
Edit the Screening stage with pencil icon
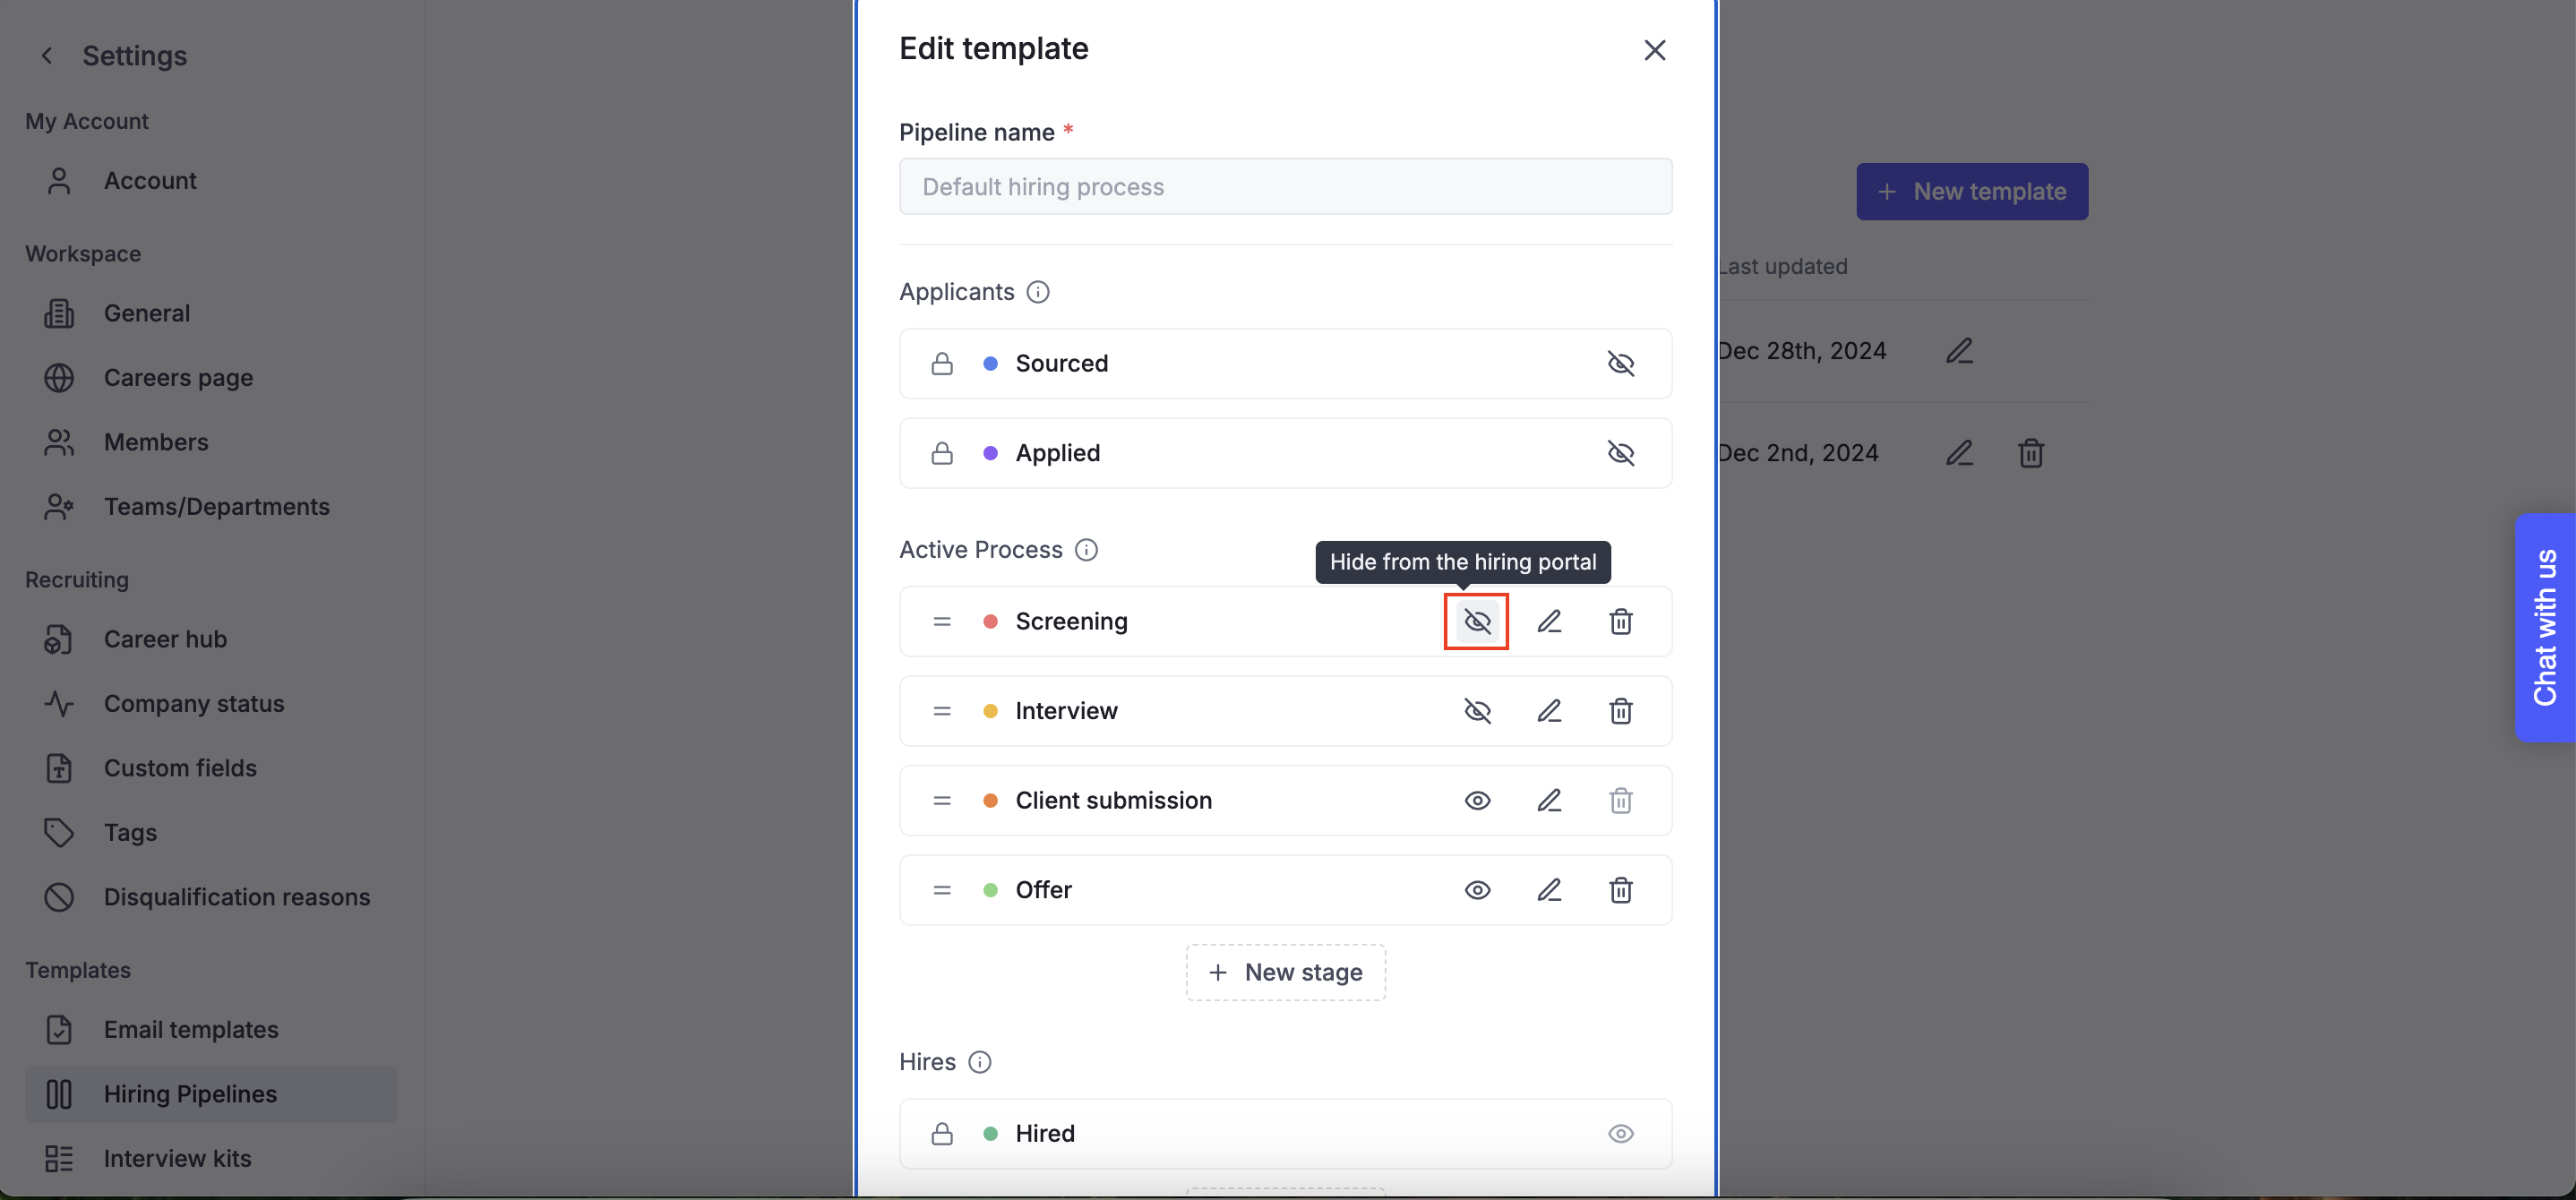[x=1549, y=621]
